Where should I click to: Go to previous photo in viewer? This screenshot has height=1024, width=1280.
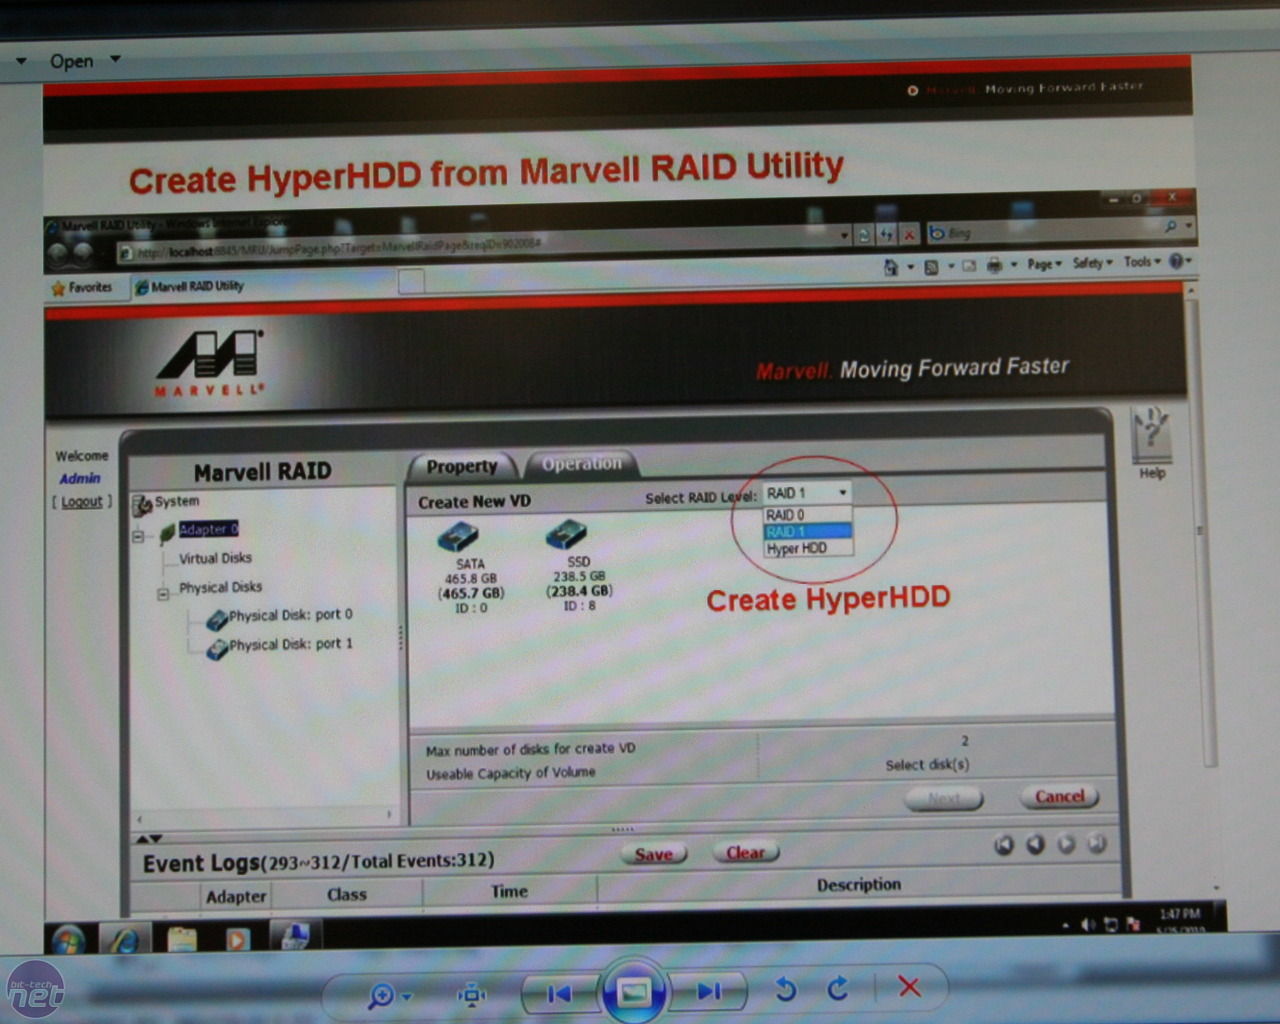click(559, 993)
